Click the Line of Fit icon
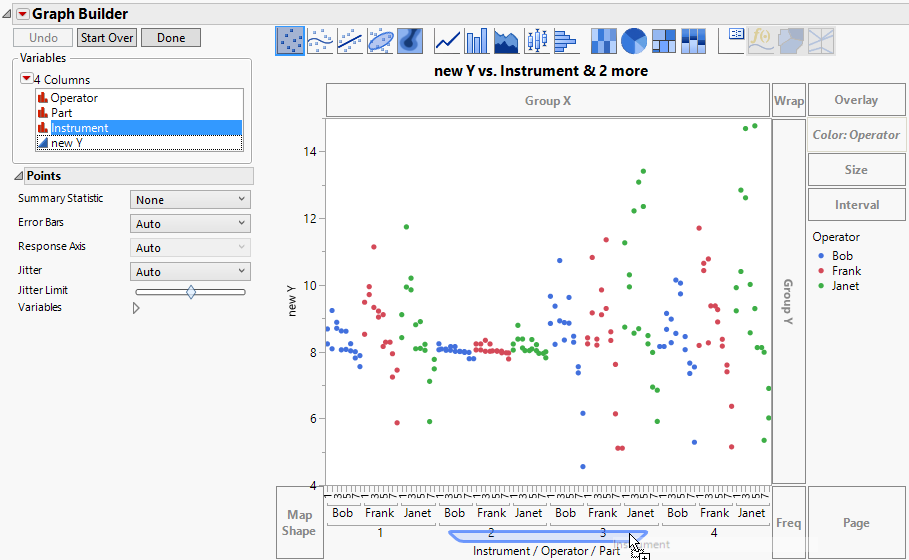909x560 pixels. click(350, 40)
